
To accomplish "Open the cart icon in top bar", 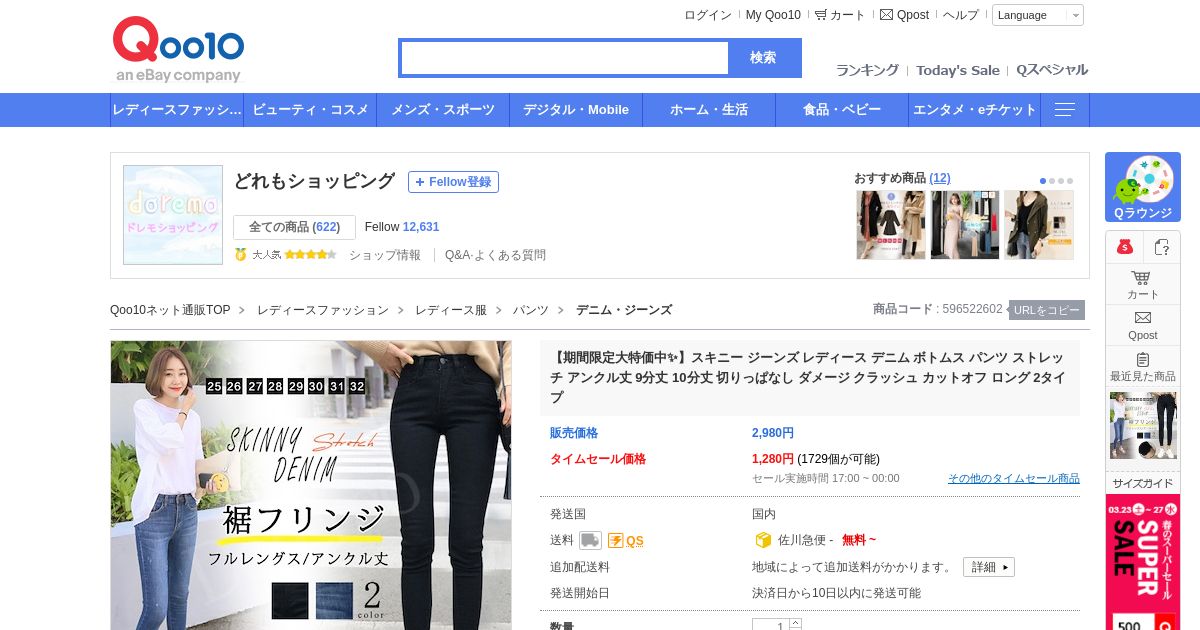I will [x=821, y=15].
